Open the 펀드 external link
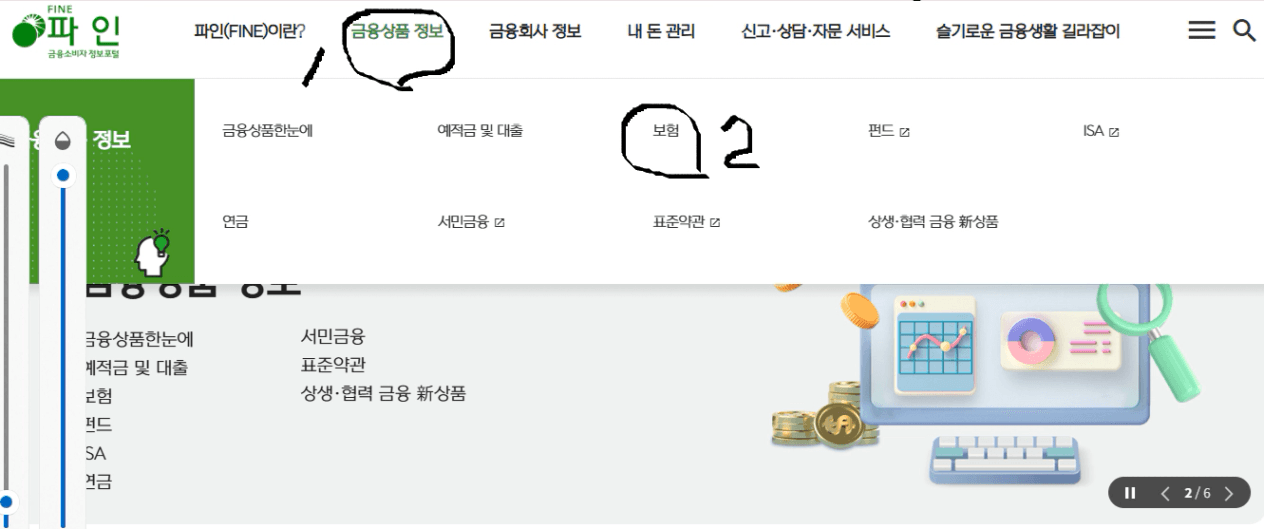The width and height of the screenshot is (1264, 529). 888,131
